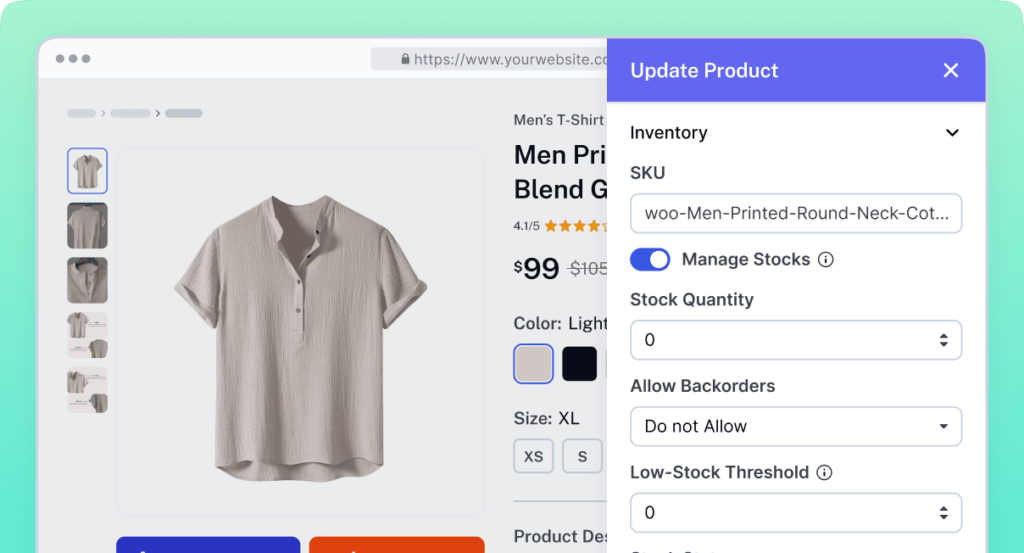Select the black color swatch
The image size is (1024, 553).
click(579, 364)
